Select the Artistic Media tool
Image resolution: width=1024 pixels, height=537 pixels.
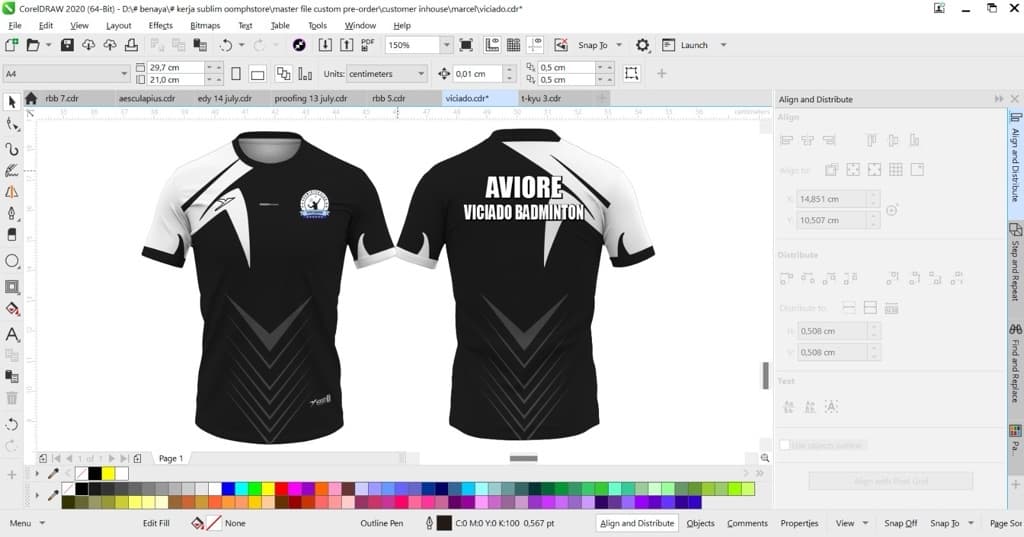pyautogui.click(x=12, y=171)
